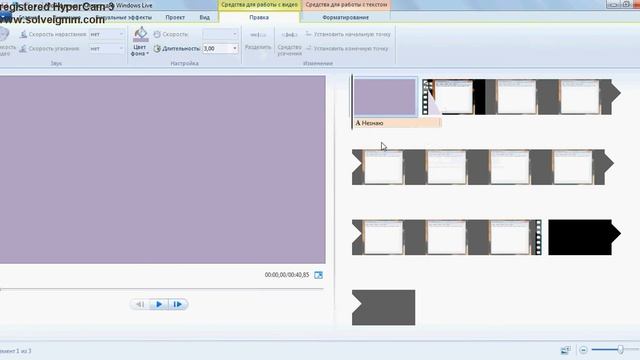Step to the next frame
This screenshot has height=360, width=640.
click(178, 304)
